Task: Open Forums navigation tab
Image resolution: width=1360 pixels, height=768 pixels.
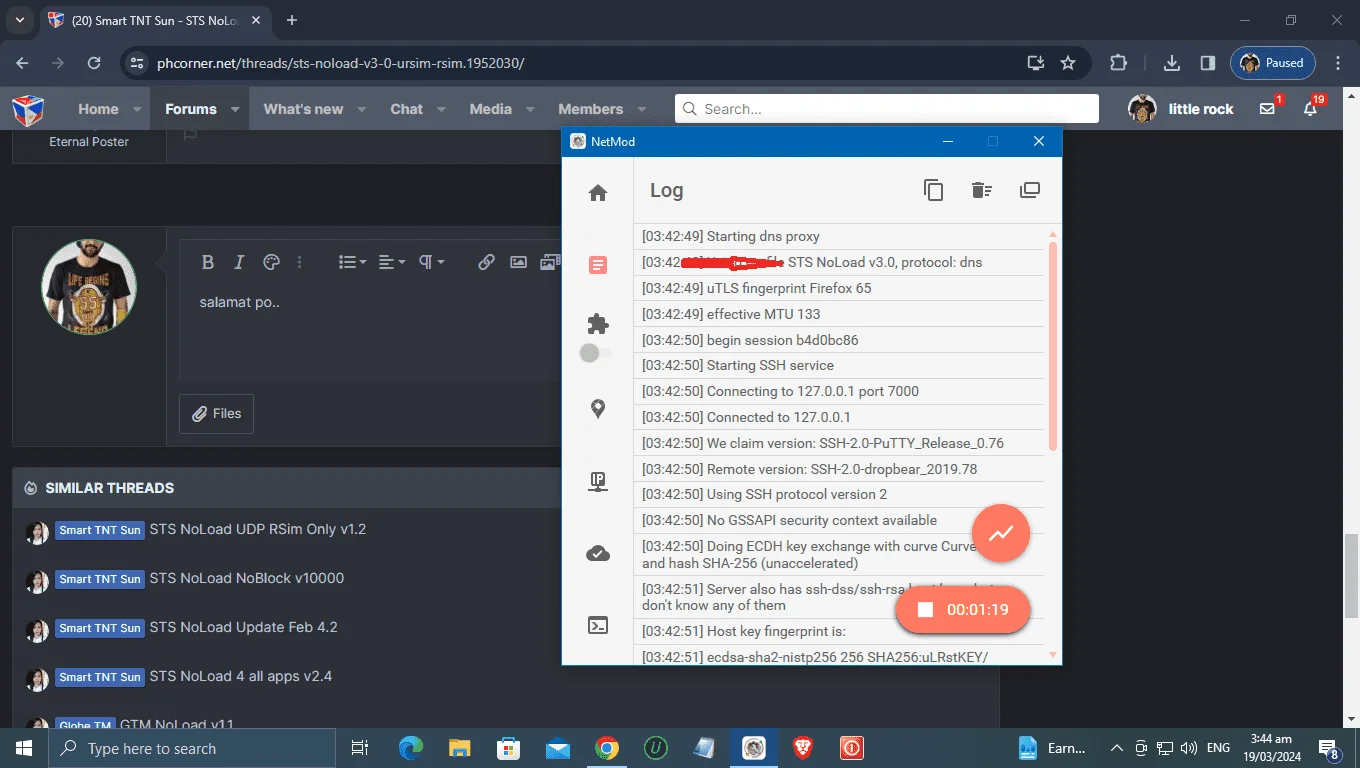Action: pos(191,109)
